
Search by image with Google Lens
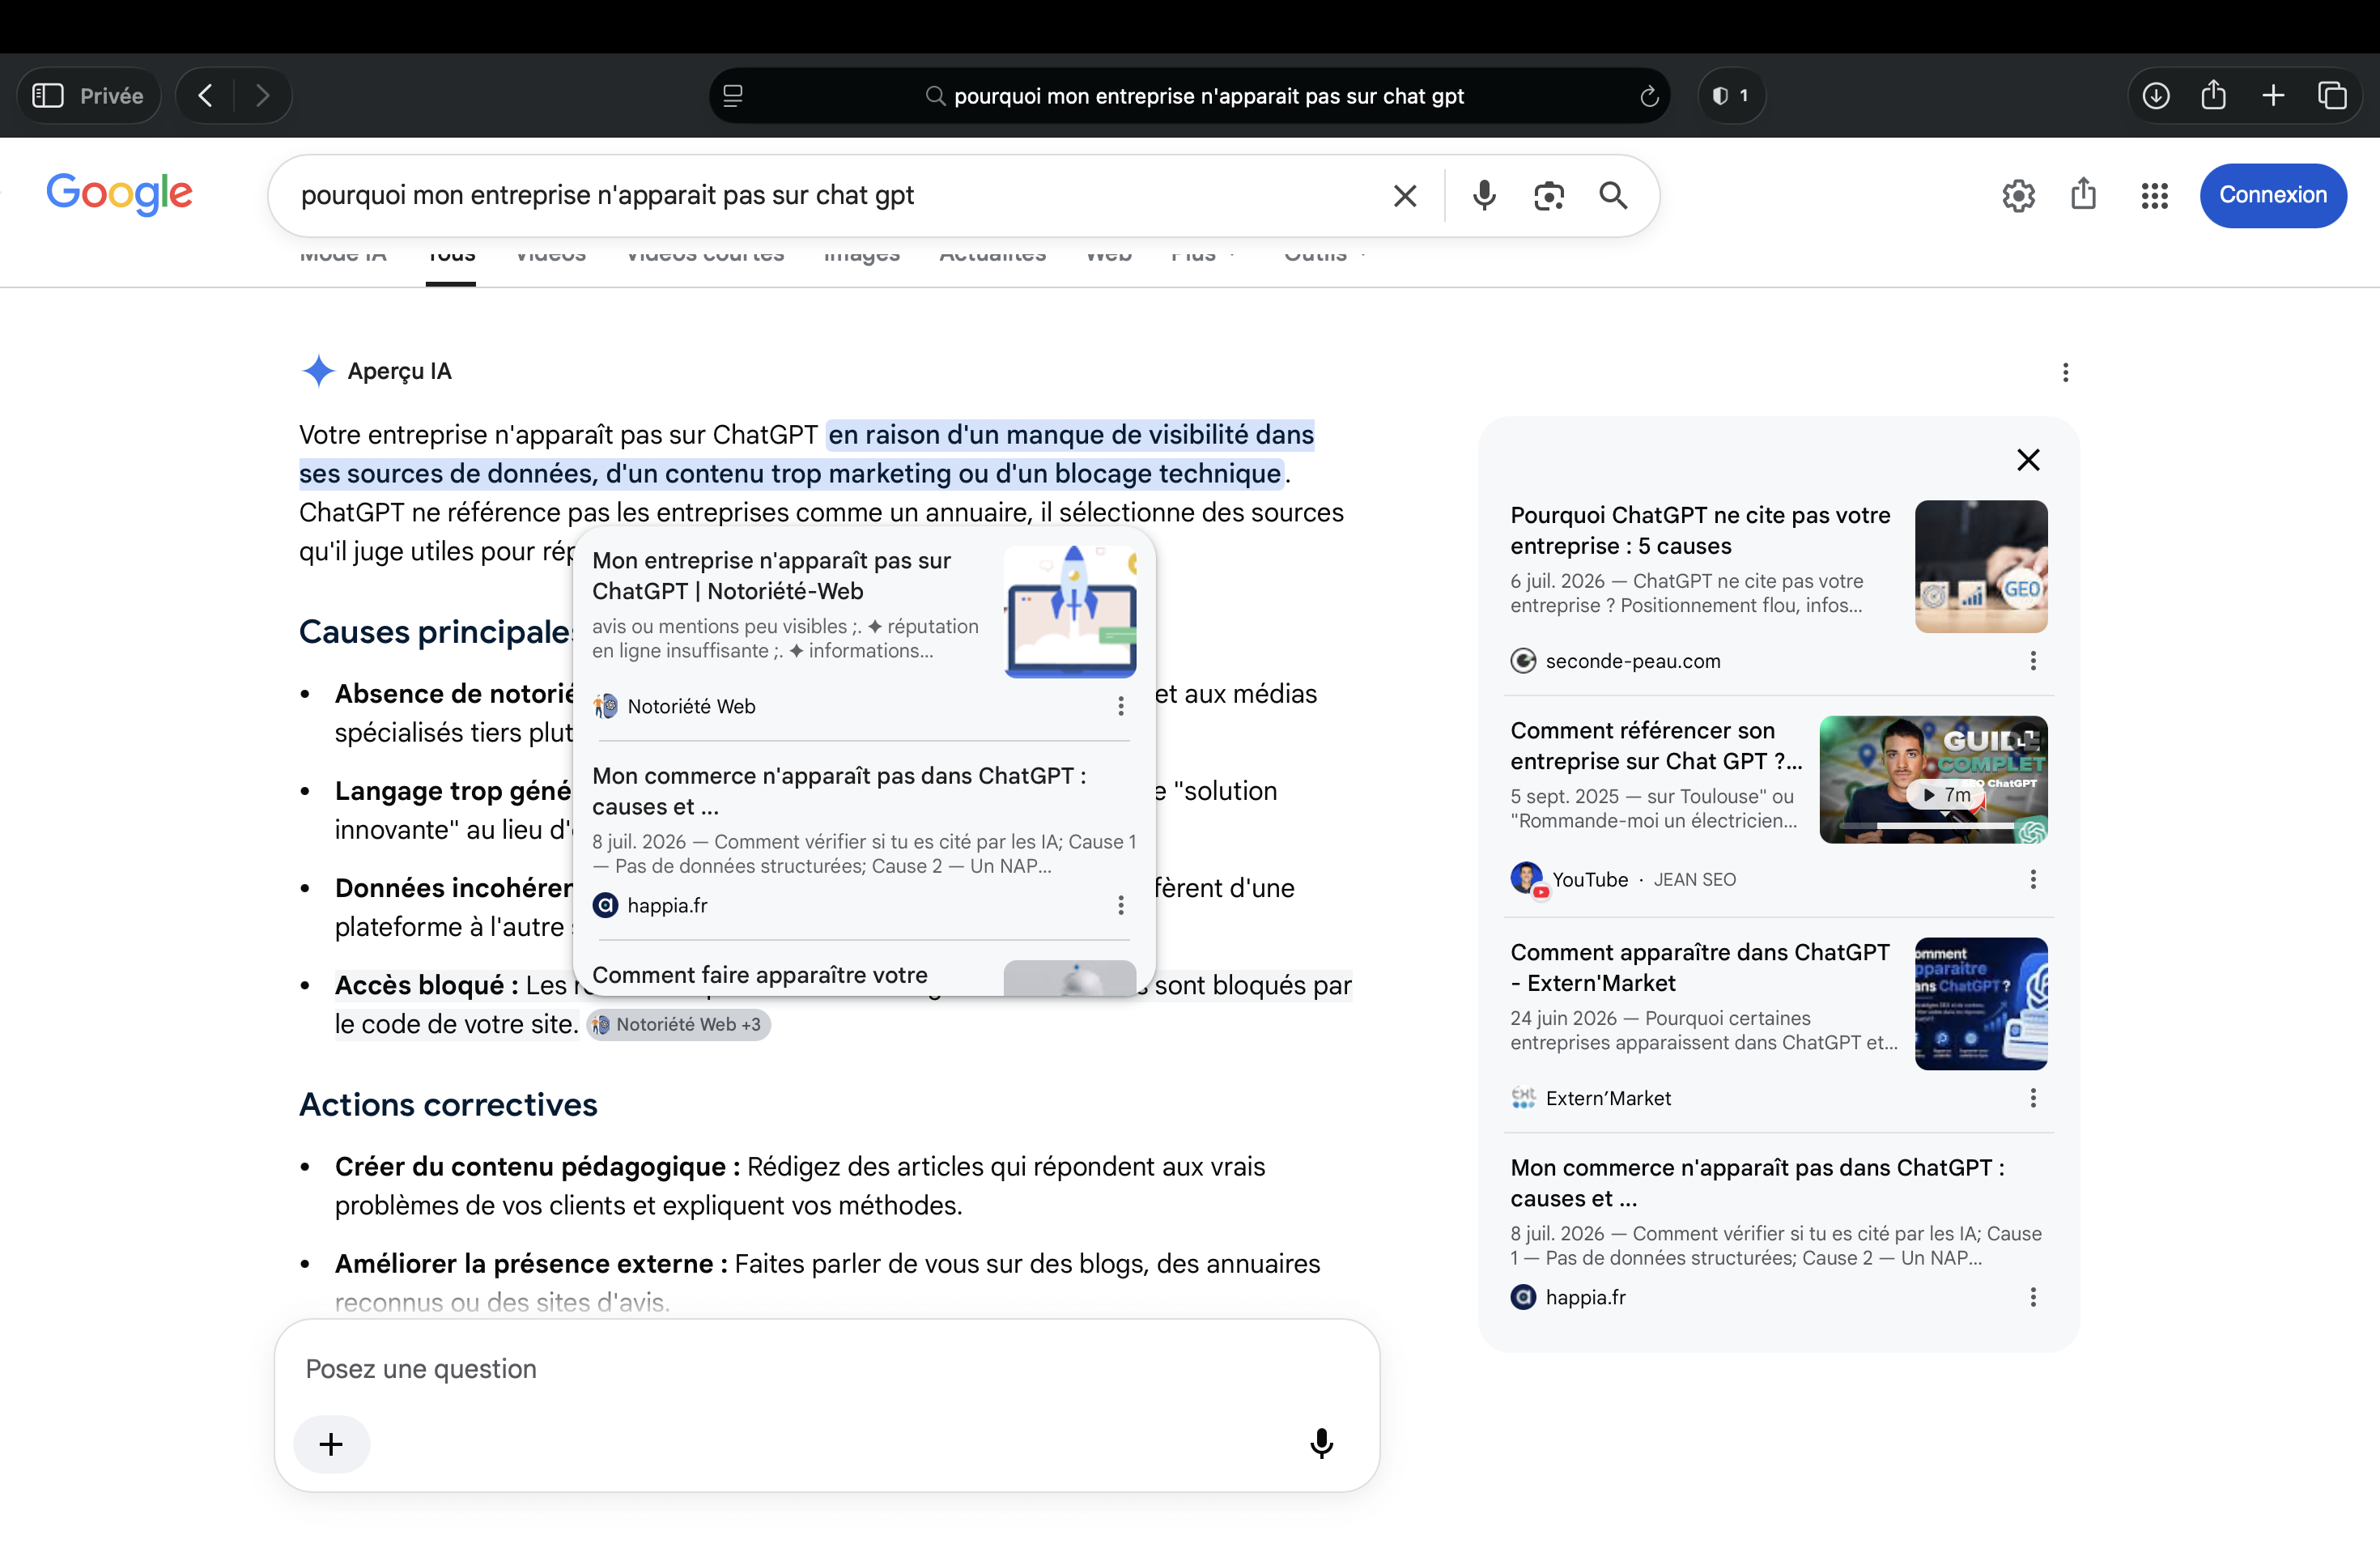pos(1549,196)
